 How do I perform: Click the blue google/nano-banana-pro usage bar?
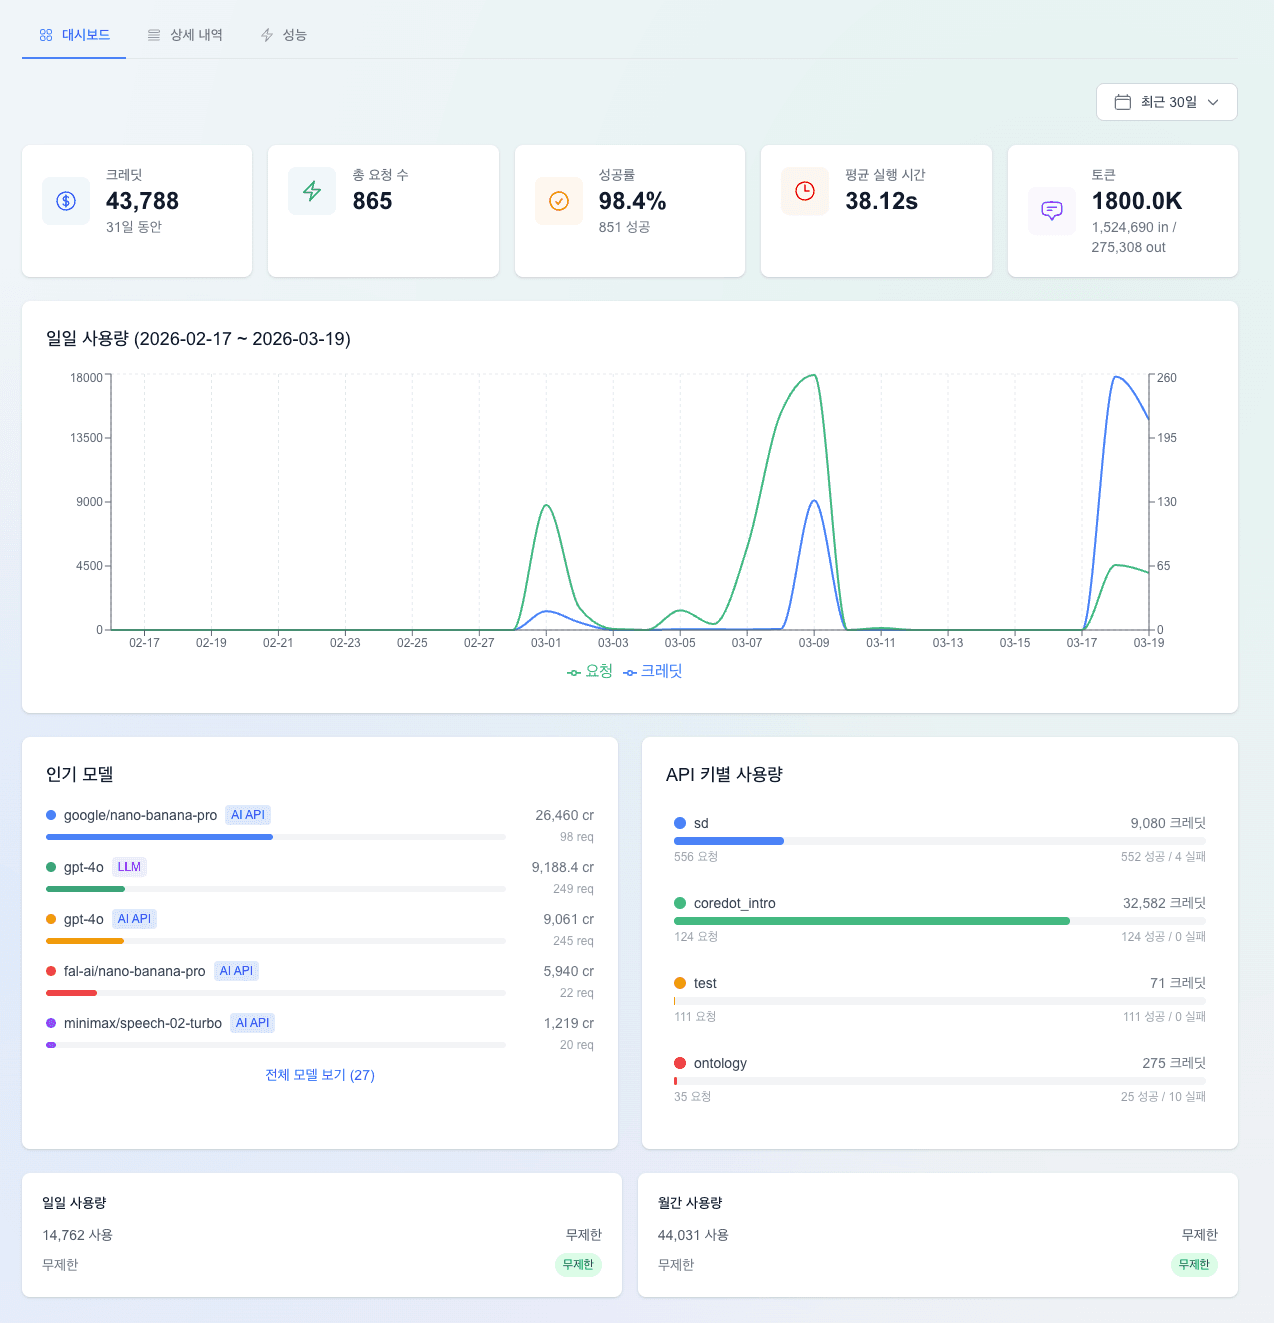click(x=159, y=837)
